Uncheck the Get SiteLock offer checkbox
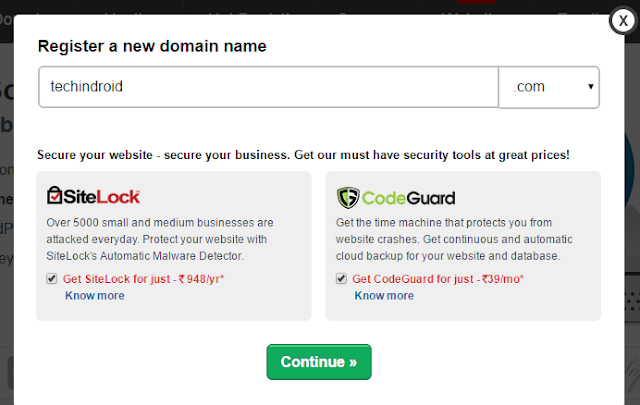640x405 pixels. pos(51,279)
